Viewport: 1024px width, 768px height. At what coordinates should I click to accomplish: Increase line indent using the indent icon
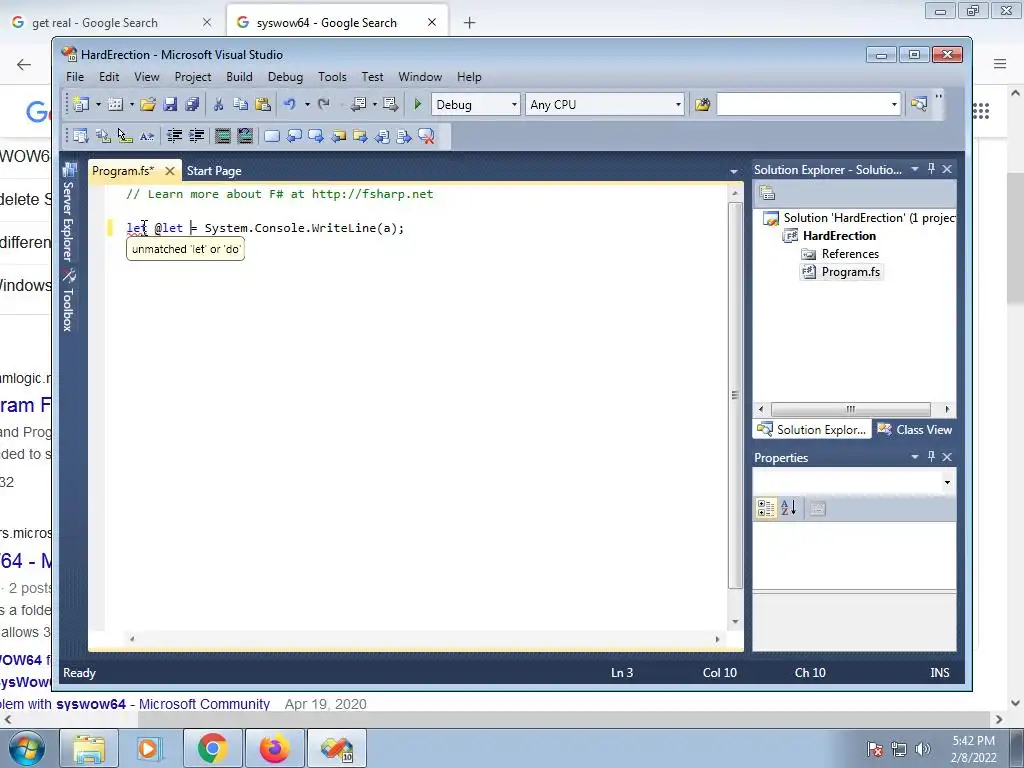click(x=197, y=136)
